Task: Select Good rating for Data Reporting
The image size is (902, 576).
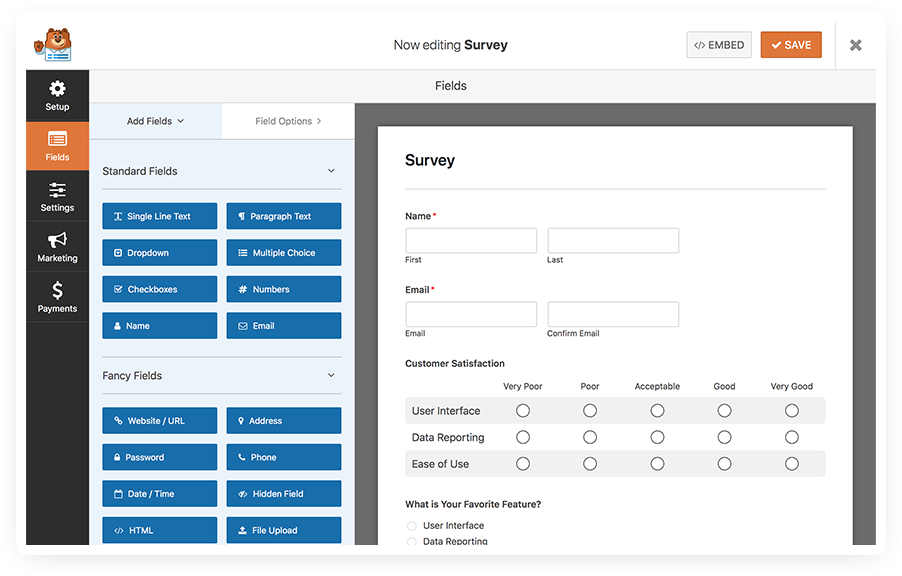Action: coord(724,437)
